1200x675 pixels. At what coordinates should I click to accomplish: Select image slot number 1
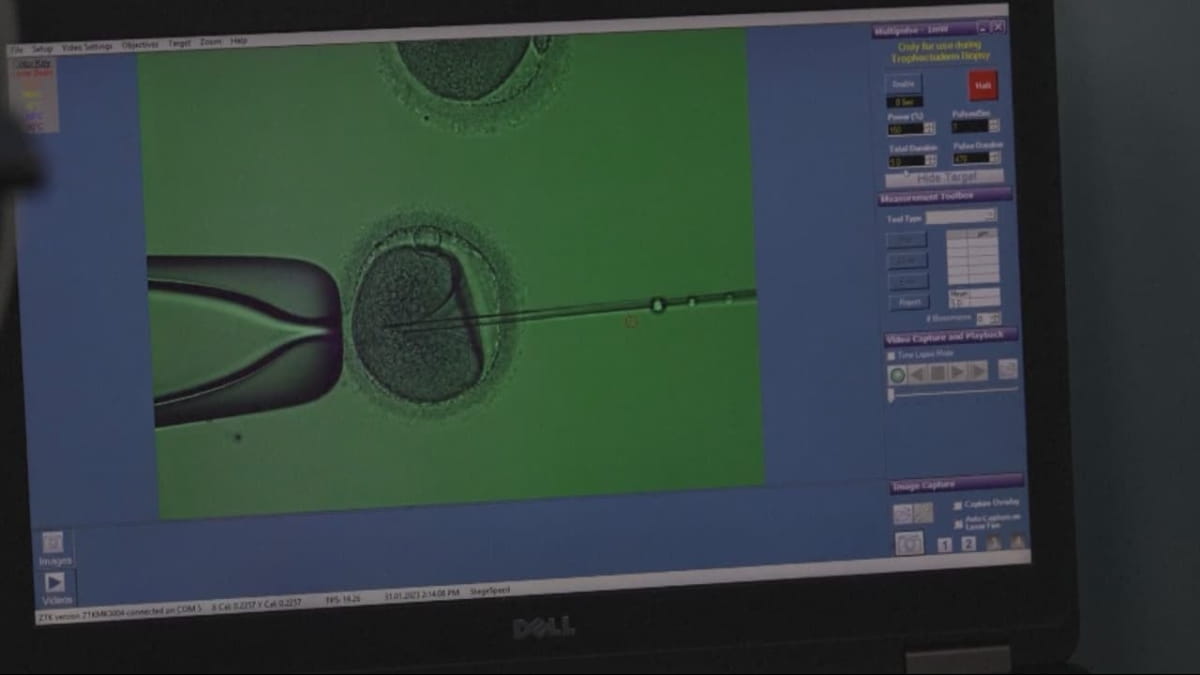pyautogui.click(x=945, y=544)
